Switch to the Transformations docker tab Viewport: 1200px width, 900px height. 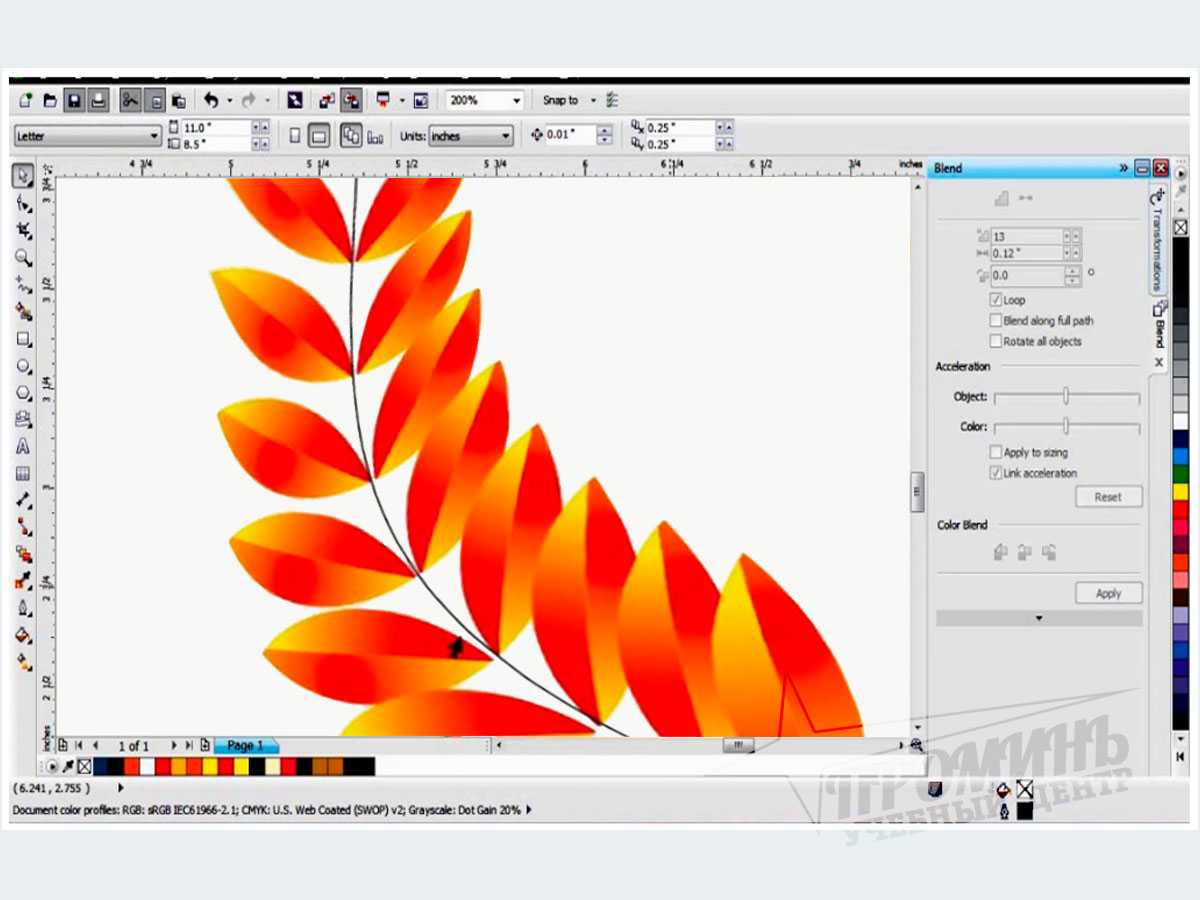[1159, 239]
